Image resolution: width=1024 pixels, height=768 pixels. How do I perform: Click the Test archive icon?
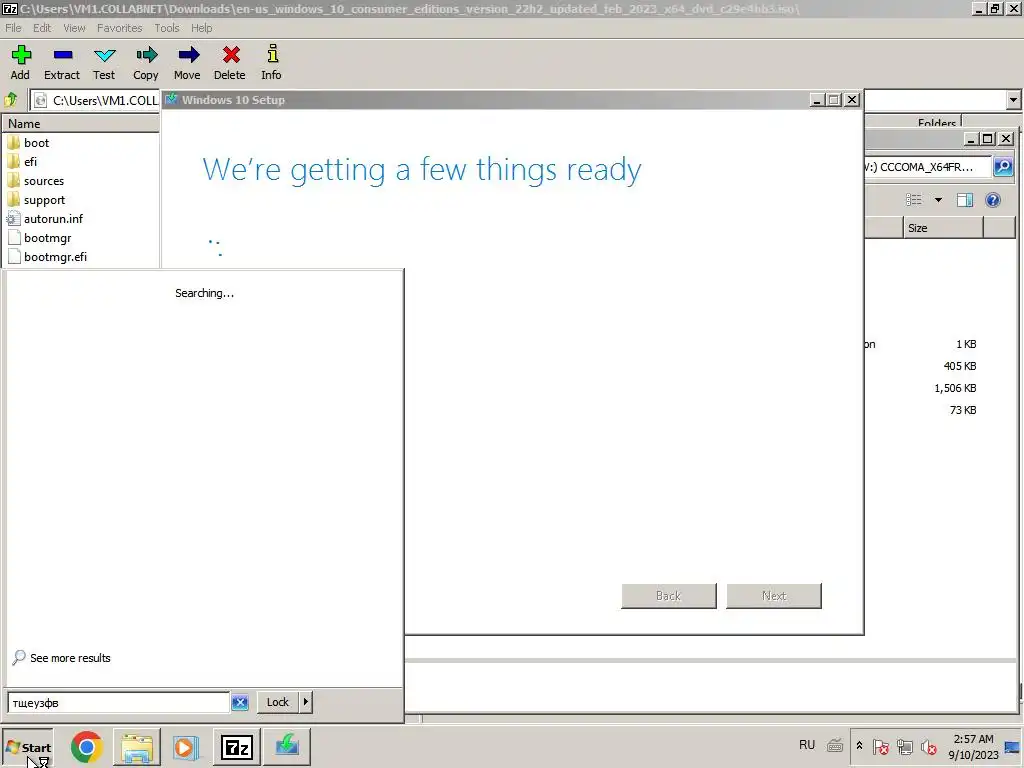104,63
